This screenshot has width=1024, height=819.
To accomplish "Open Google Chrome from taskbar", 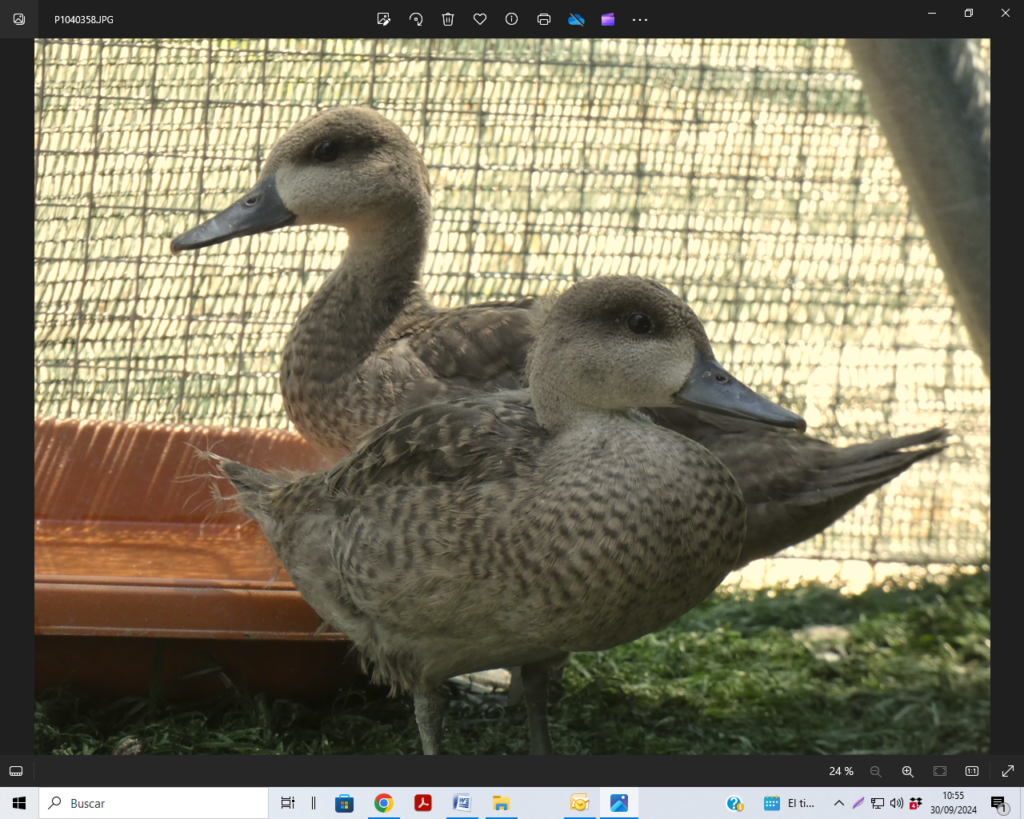I will point(383,803).
